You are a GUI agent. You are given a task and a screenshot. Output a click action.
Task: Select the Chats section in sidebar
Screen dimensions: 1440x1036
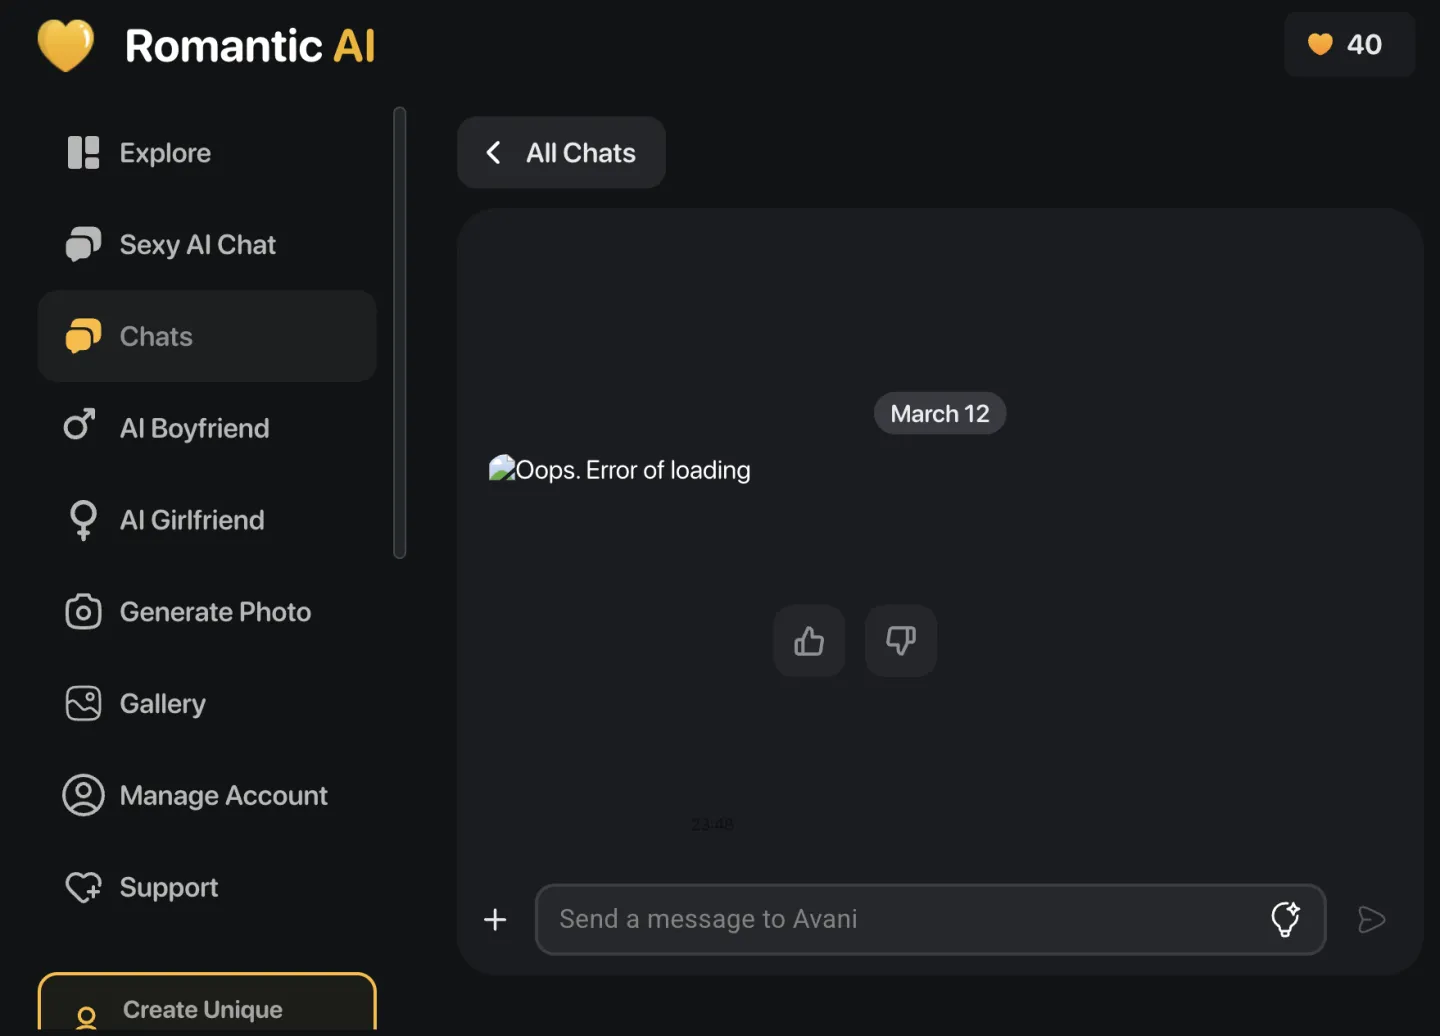[x=155, y=336]
